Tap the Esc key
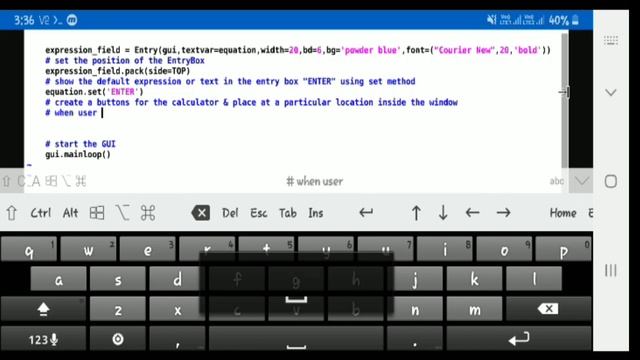This screenshot has height=360, width=640. pos(259,213)
